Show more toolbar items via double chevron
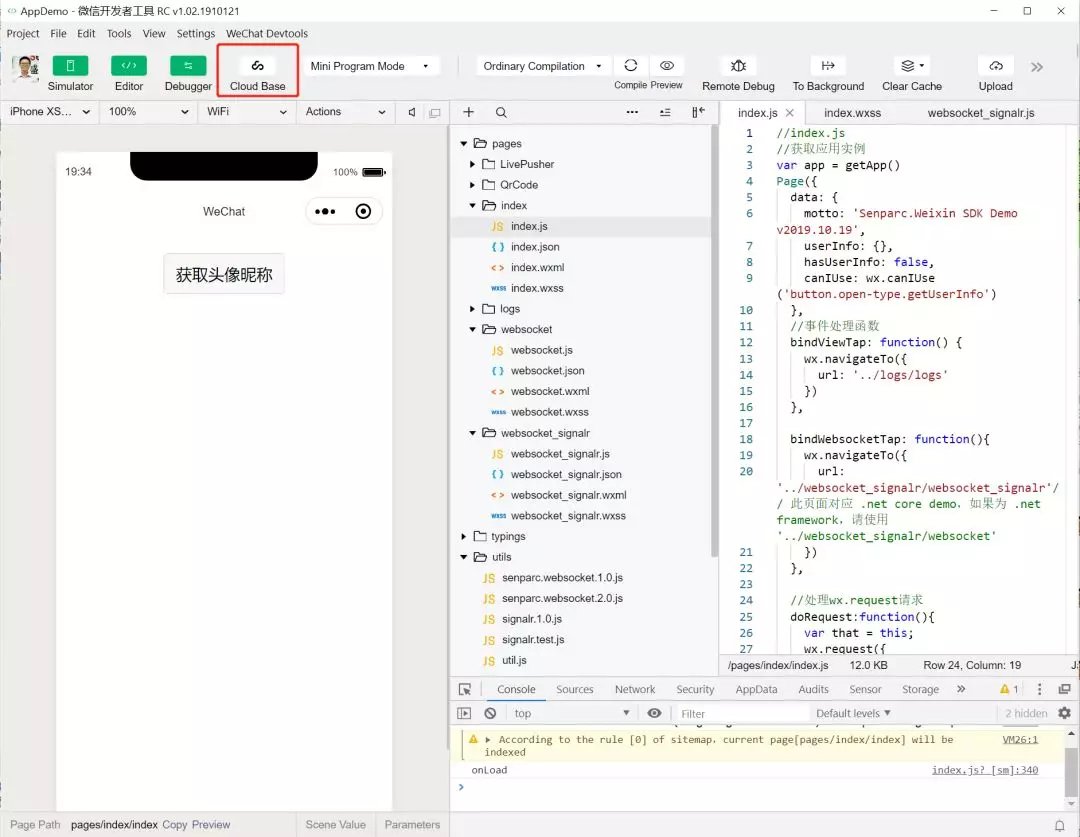1080x837 pixels. click(1037, 67)
